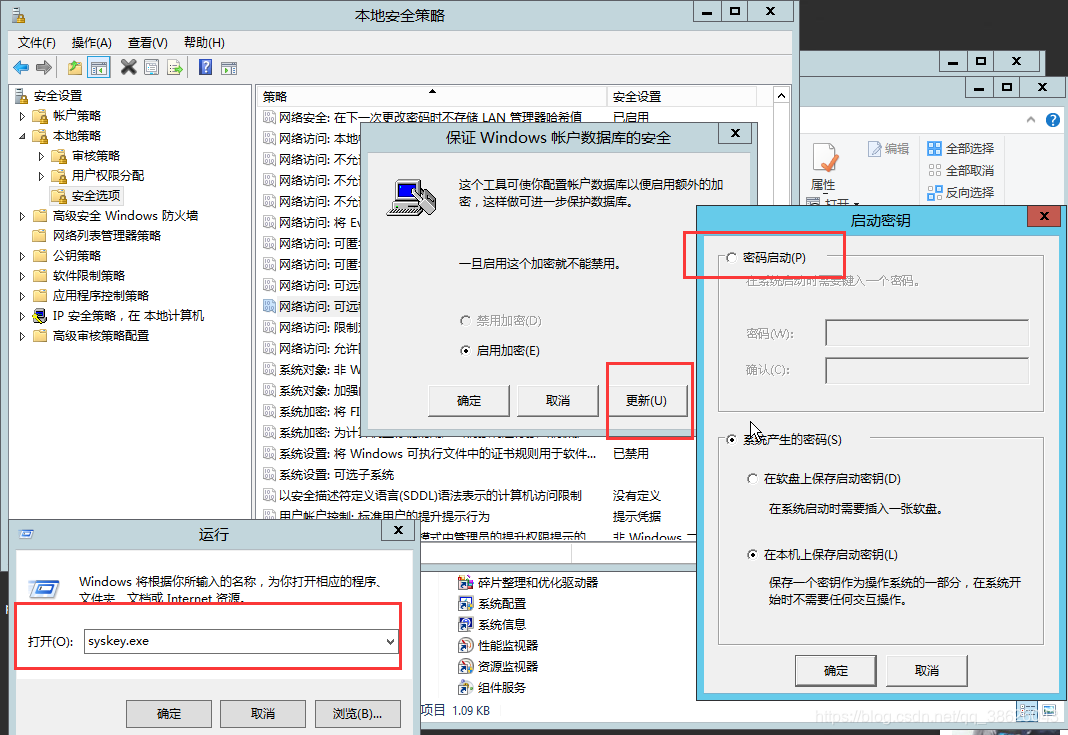The width and height of the screenshot is (1068, 735).
Task: Click the 全部取消 icon in the Explorer ribbon
Action: click(934, 170)
